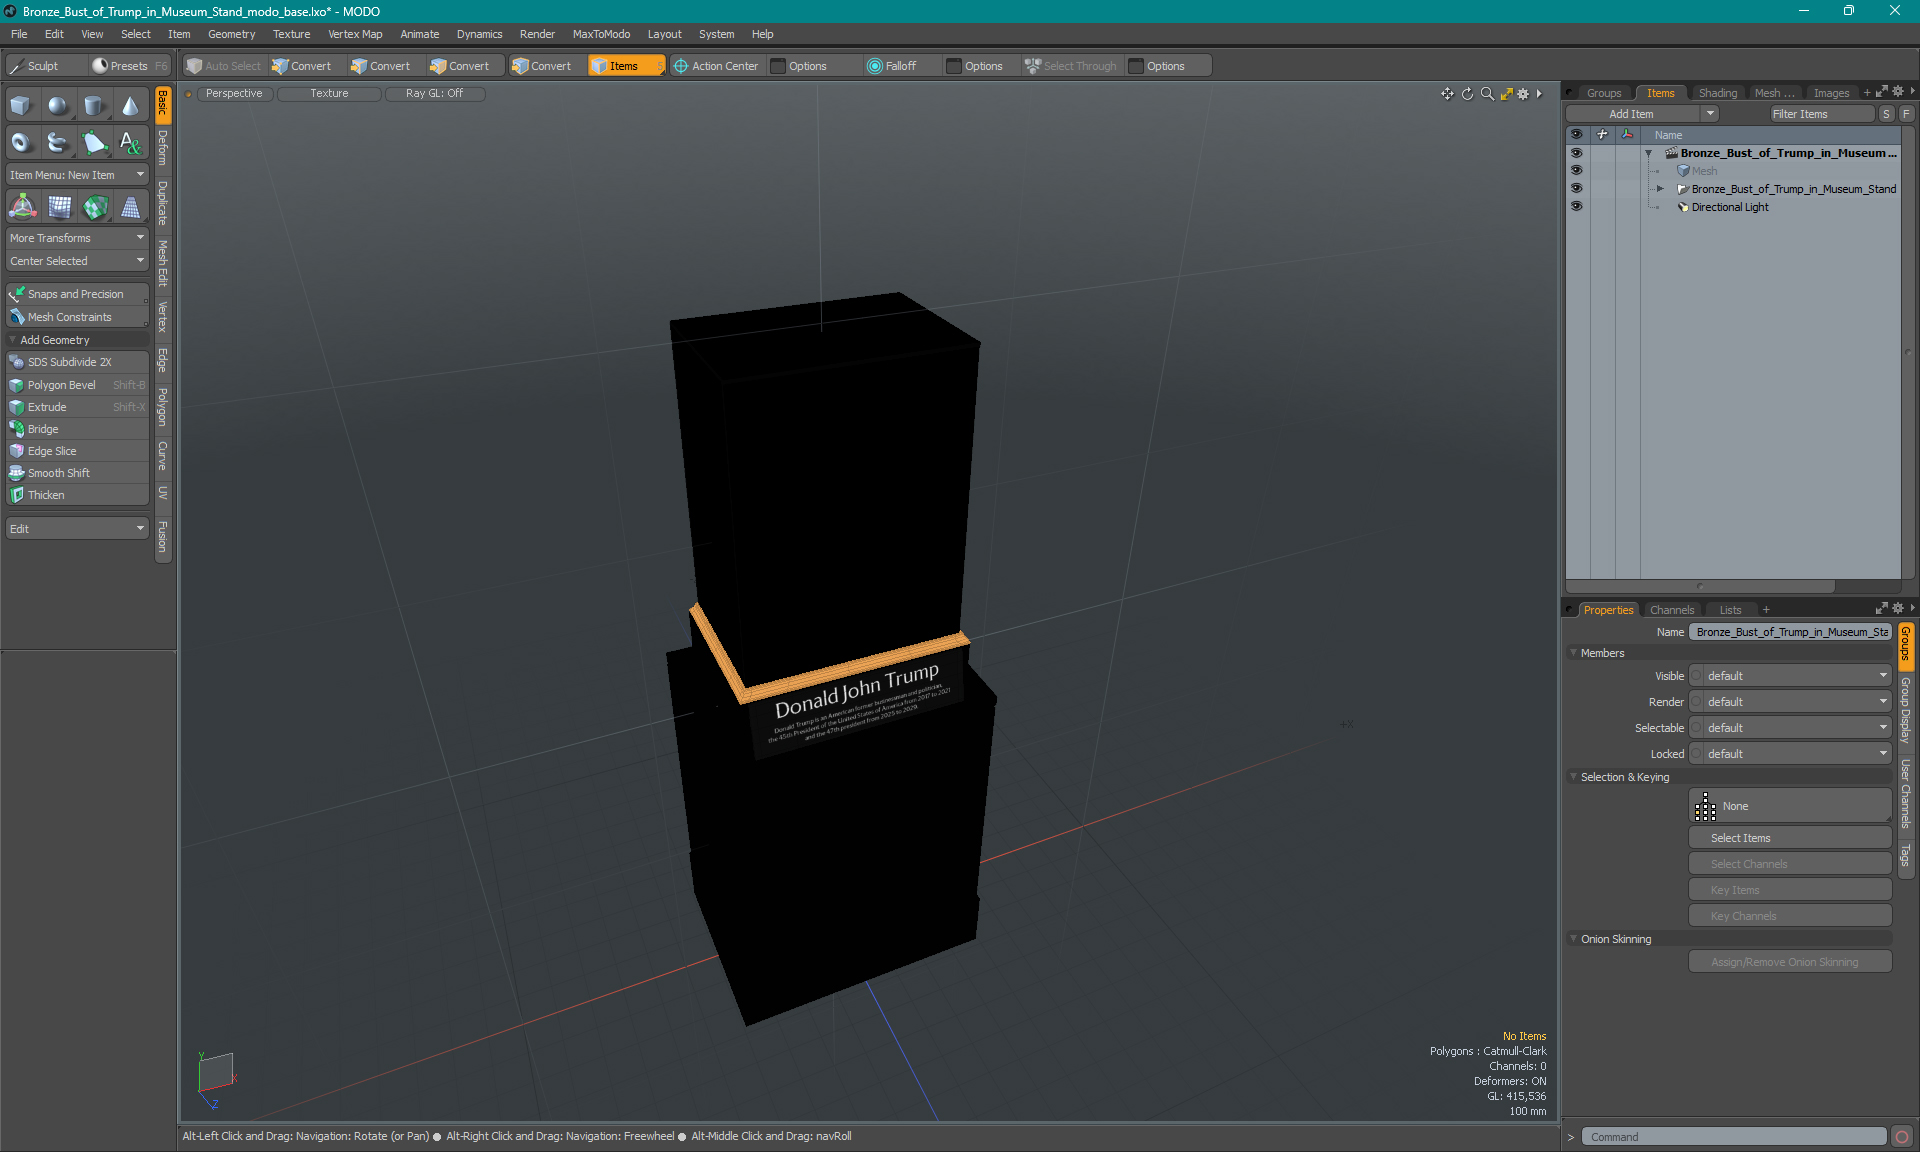Open Item Menu: New Item dropdown
This screenshot has height=1152, width=1920.
click(x=77, y=175)
